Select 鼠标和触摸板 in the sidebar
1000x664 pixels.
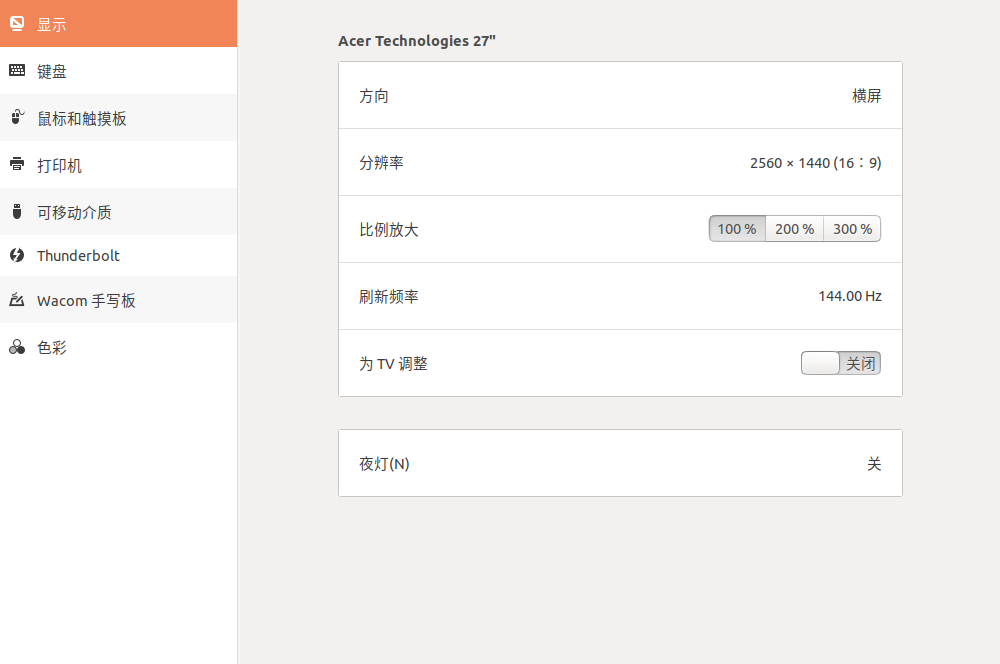pos(119,118)
